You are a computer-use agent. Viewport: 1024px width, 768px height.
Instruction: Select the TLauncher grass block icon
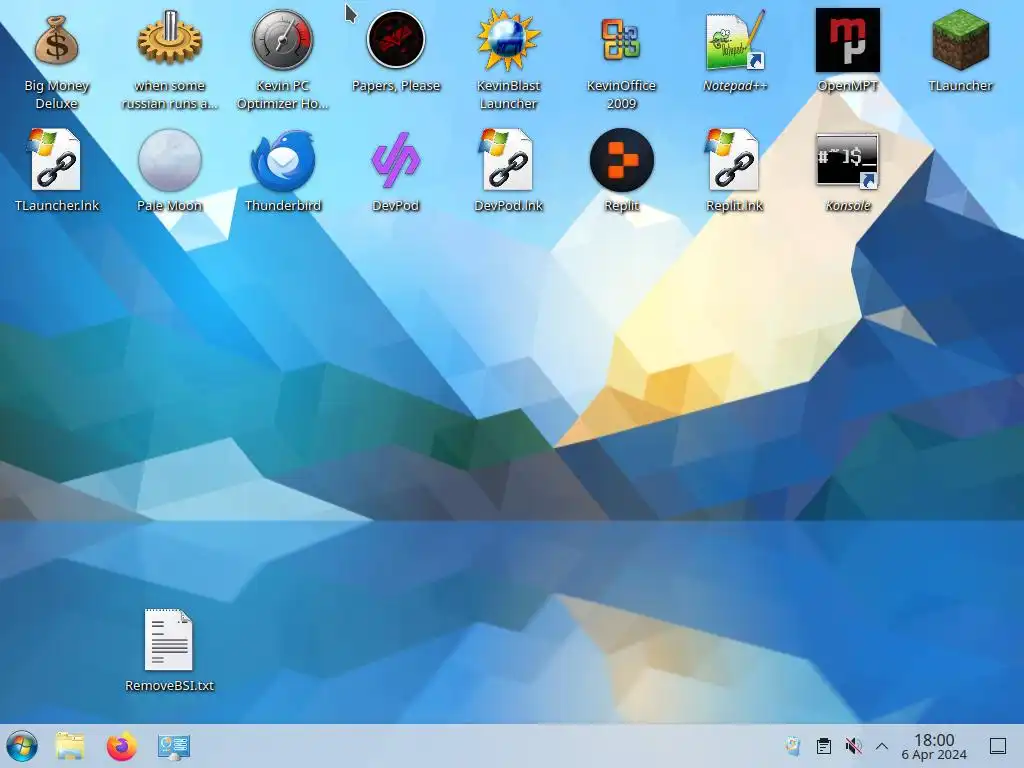[x=960, y=40]
